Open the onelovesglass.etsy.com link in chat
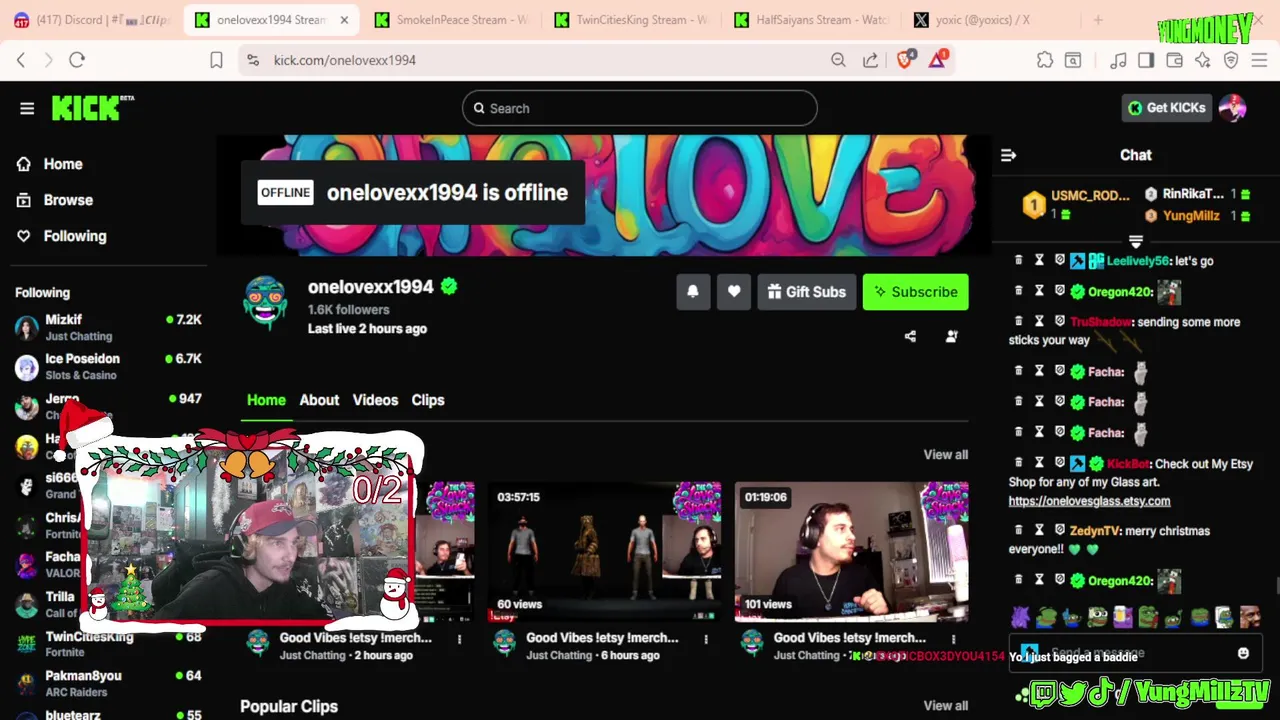 point(1089,501)
